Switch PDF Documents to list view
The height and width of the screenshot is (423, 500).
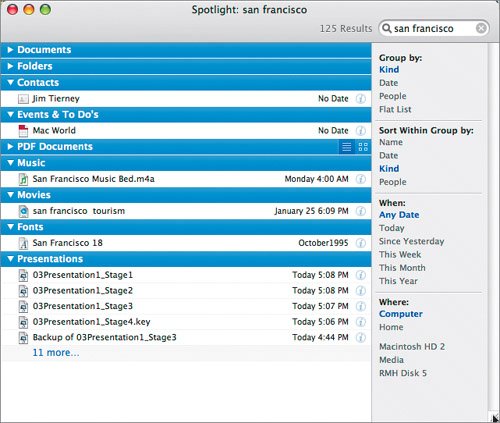[x=347, y=147]
